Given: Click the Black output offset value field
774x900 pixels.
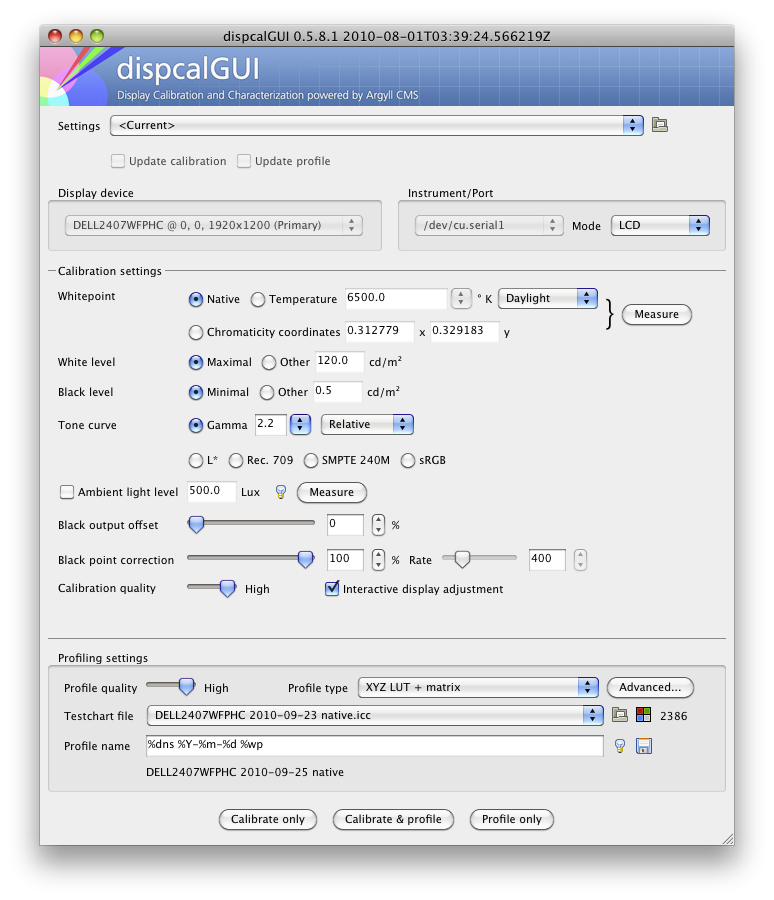Looking at the screenshot, I should click(345, 524).
